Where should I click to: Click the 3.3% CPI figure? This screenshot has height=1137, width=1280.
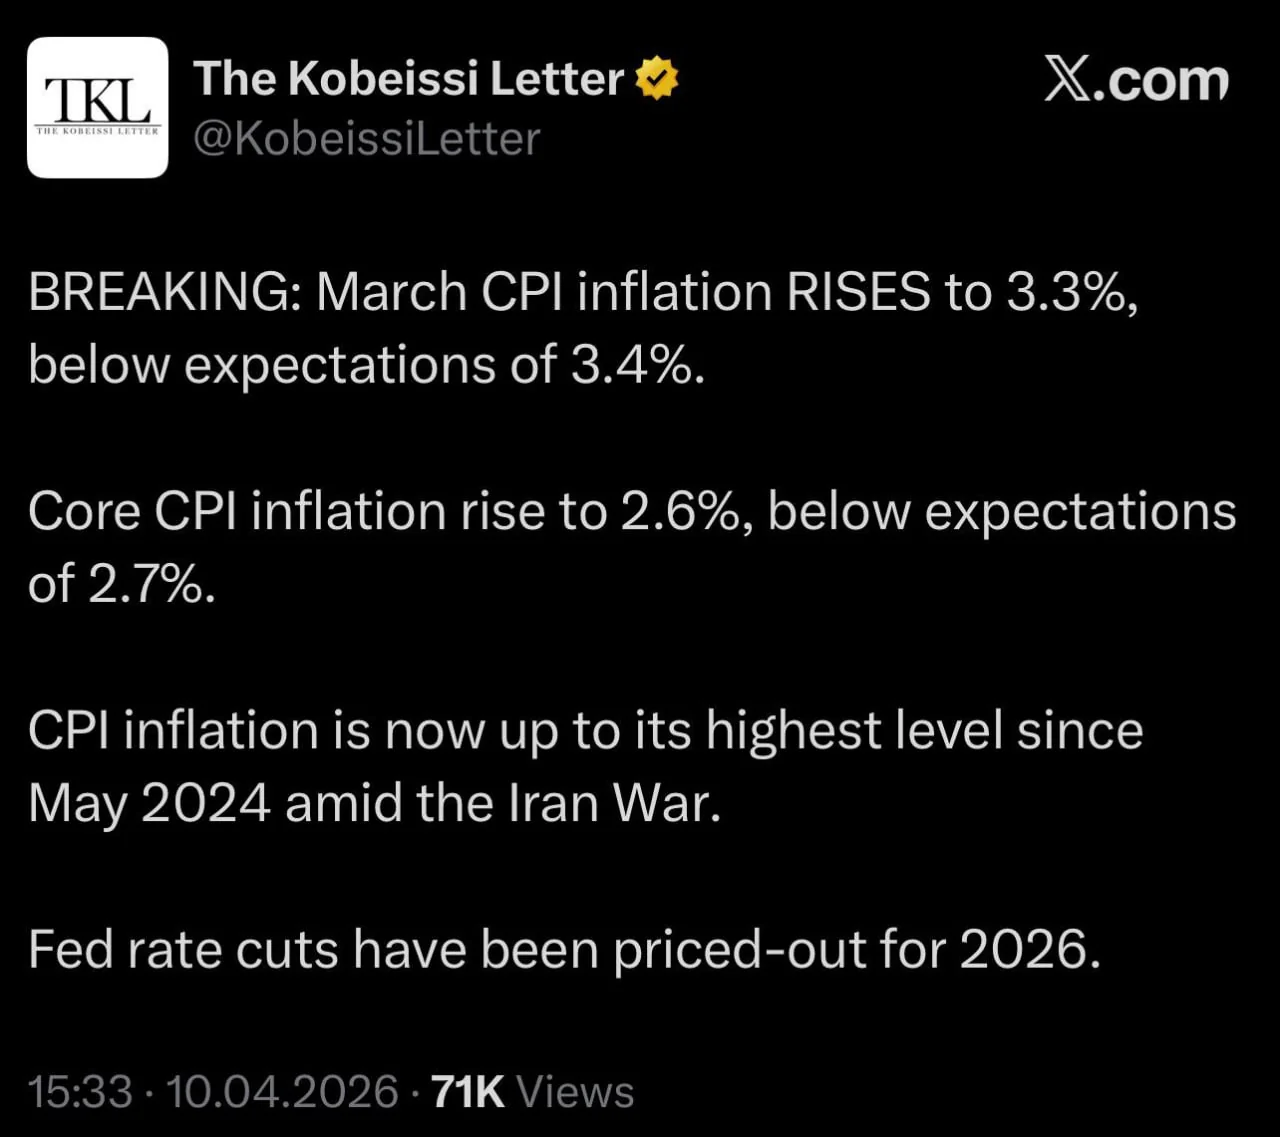coord(1066,293)
